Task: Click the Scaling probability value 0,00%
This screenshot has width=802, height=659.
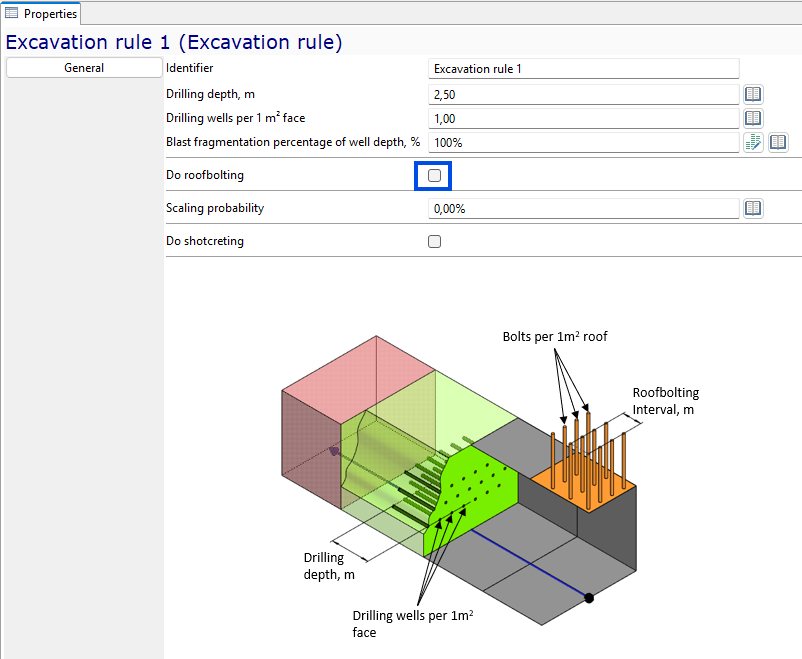Action: click(583, 208)
